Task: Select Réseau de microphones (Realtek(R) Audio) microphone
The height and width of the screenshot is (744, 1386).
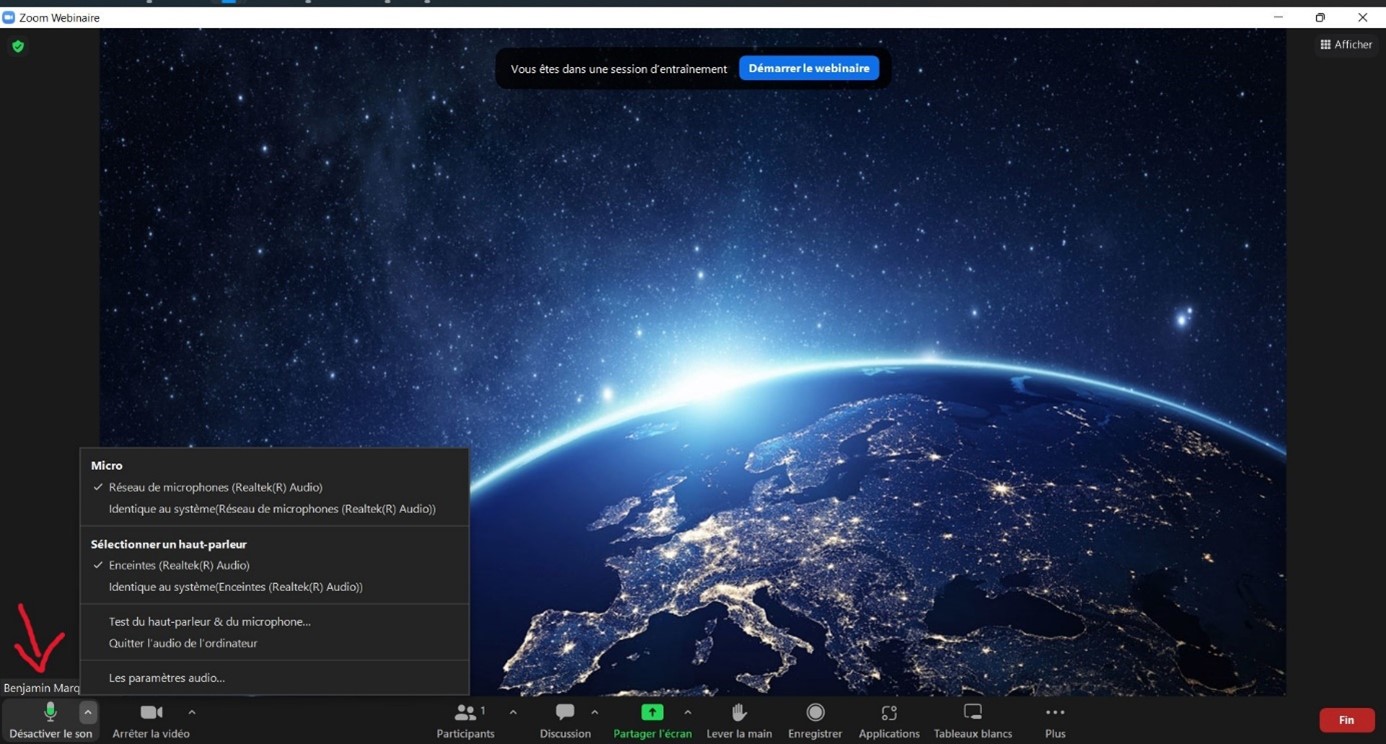Action: click(215, 487)
